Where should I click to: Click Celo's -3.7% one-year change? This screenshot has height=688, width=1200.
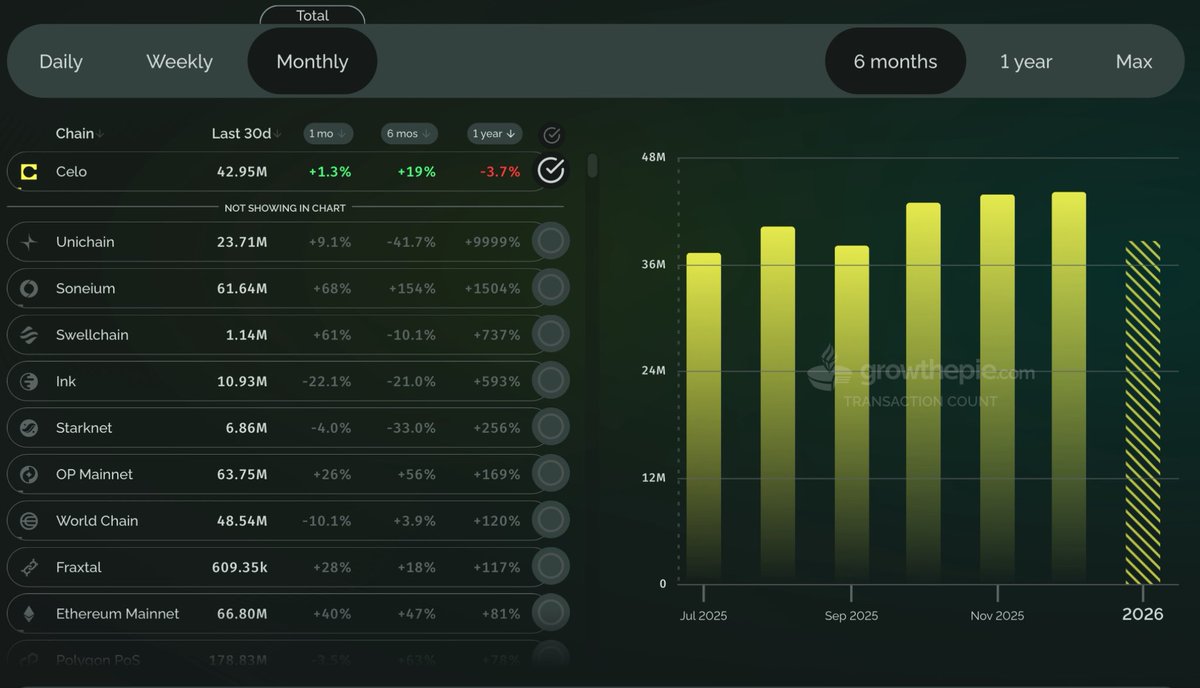[500, 172]
